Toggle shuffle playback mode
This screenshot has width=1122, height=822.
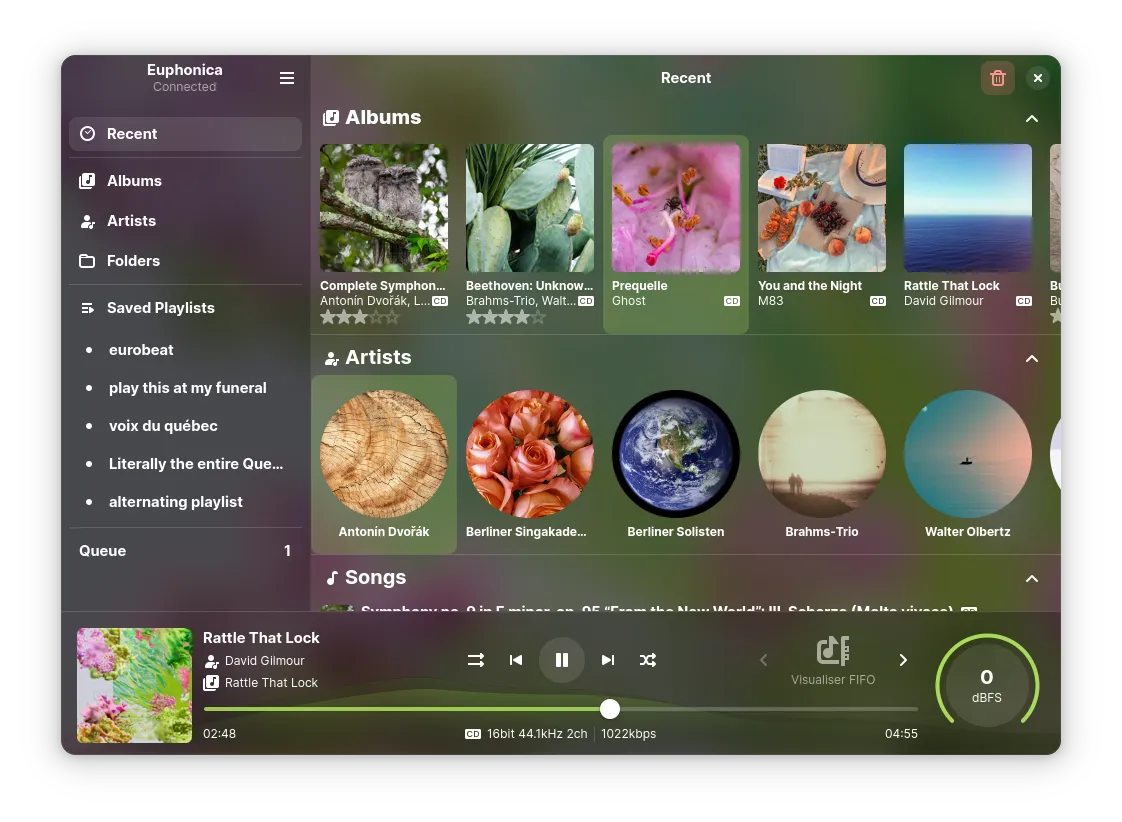(x=648, y=660)
